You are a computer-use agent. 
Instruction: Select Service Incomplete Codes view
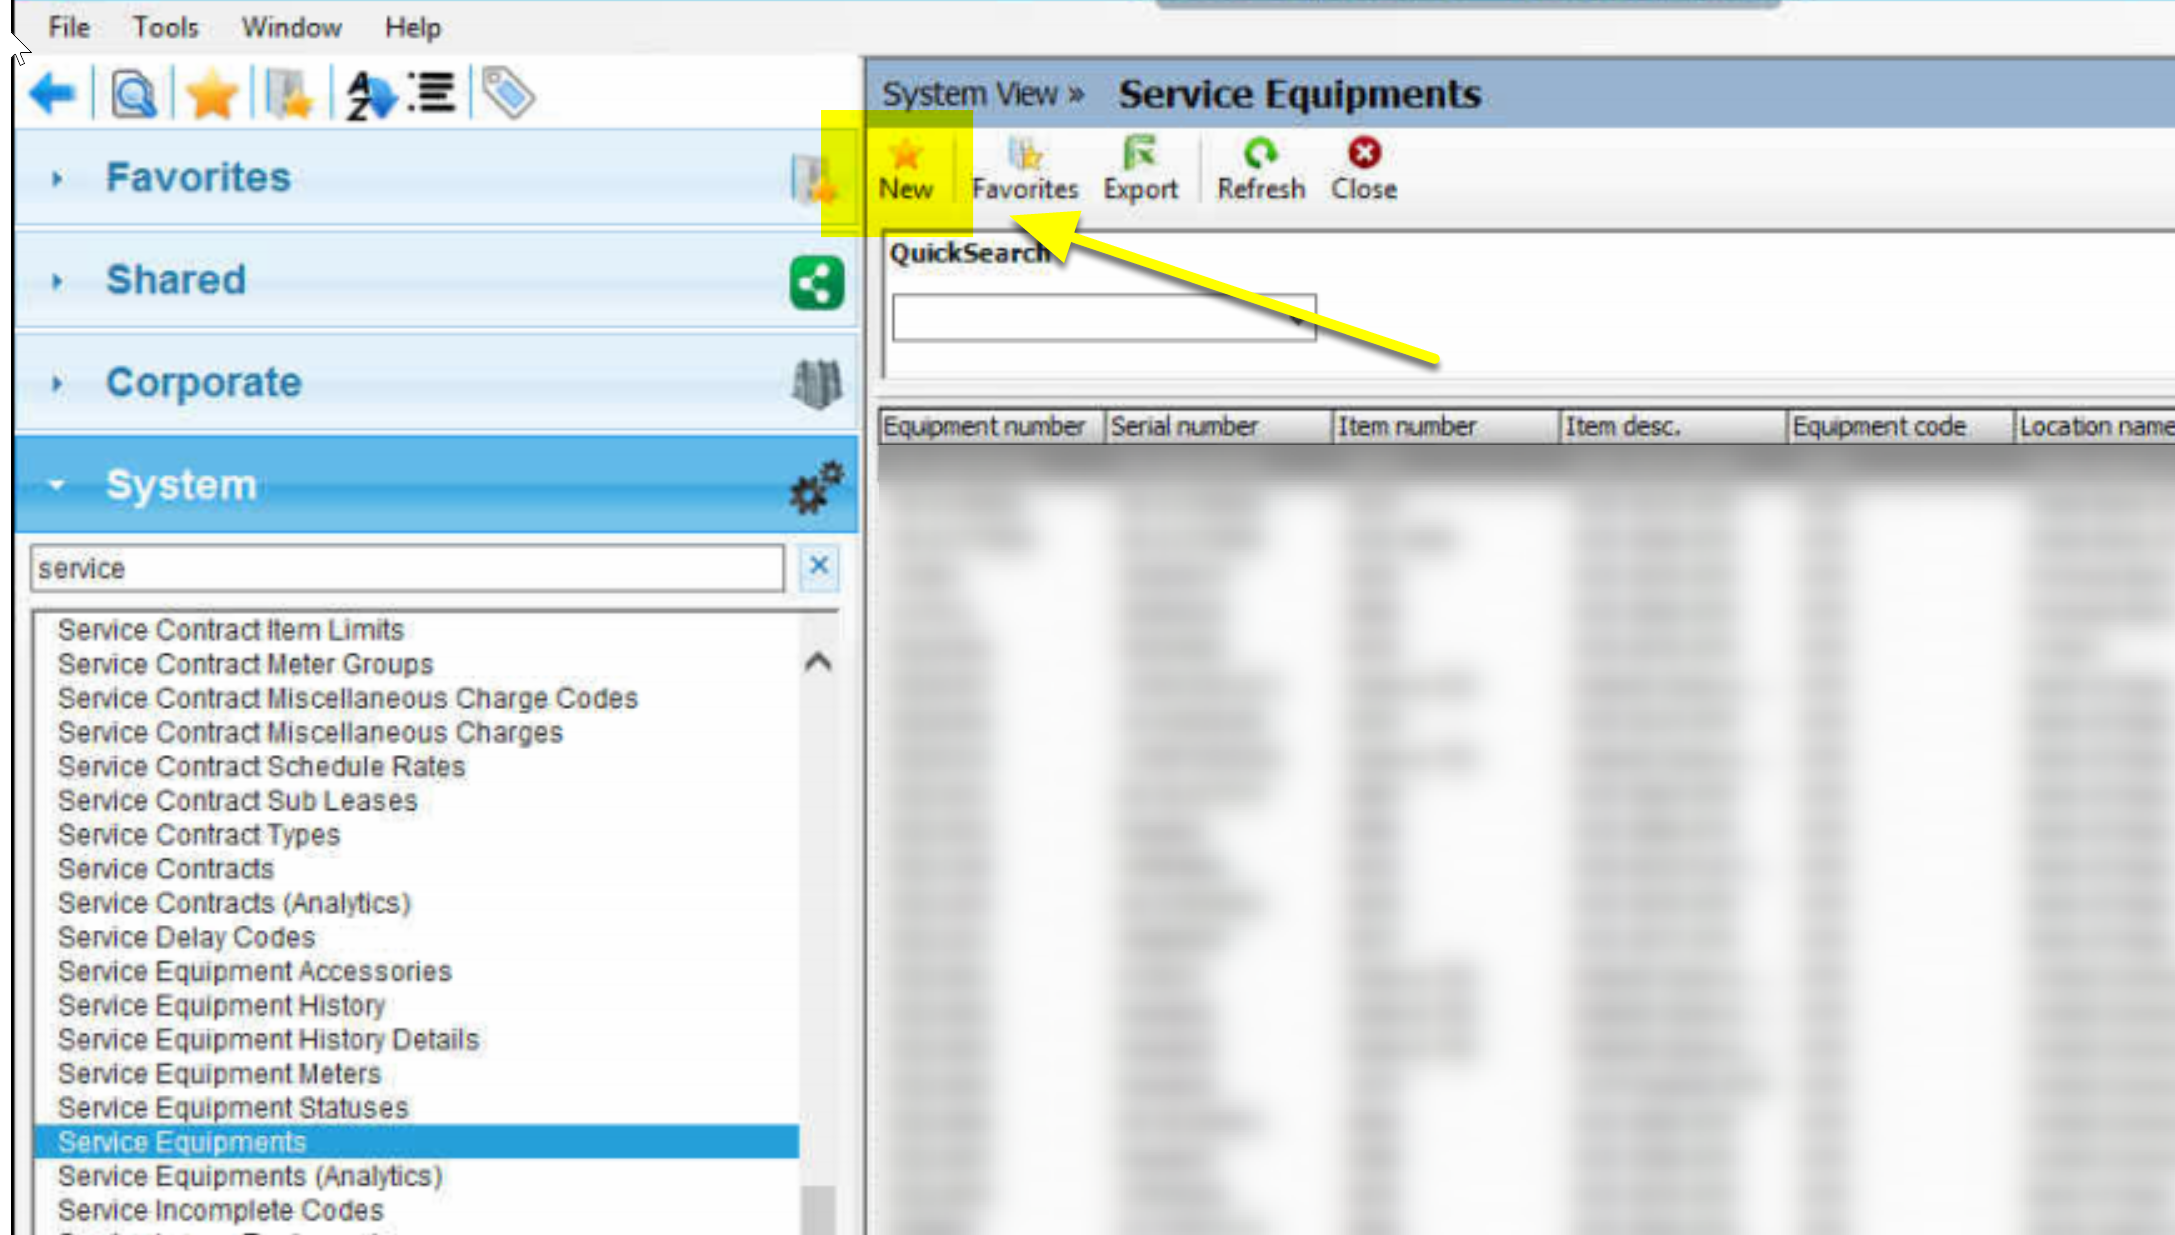(220, 1210)
